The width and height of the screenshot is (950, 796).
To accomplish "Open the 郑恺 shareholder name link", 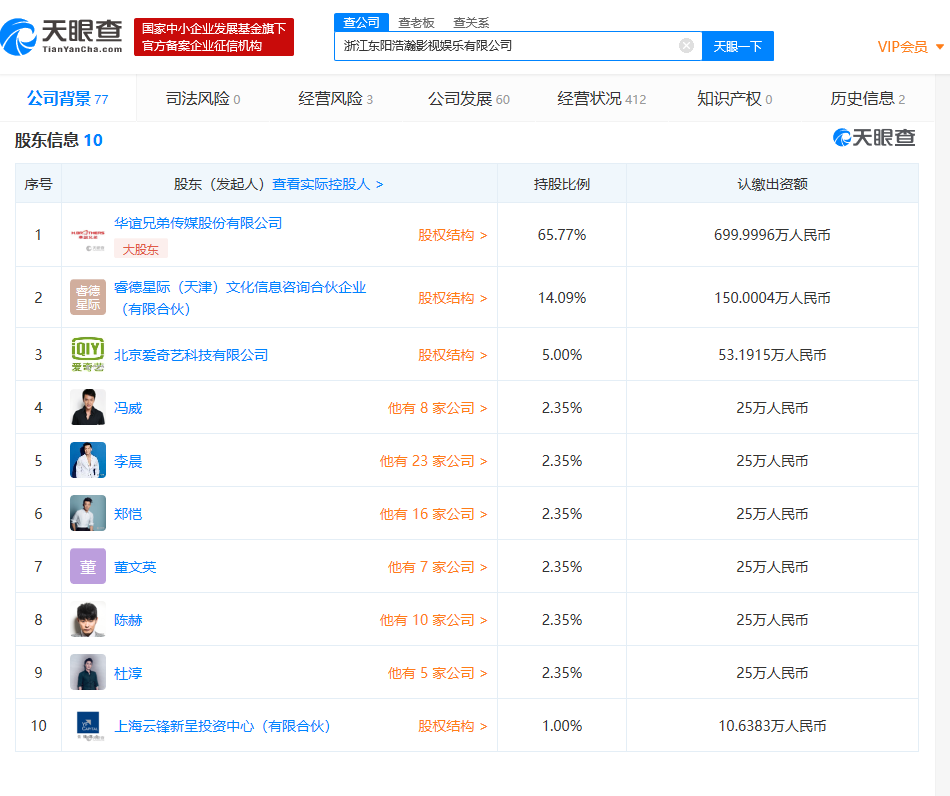I will (128, 514).
